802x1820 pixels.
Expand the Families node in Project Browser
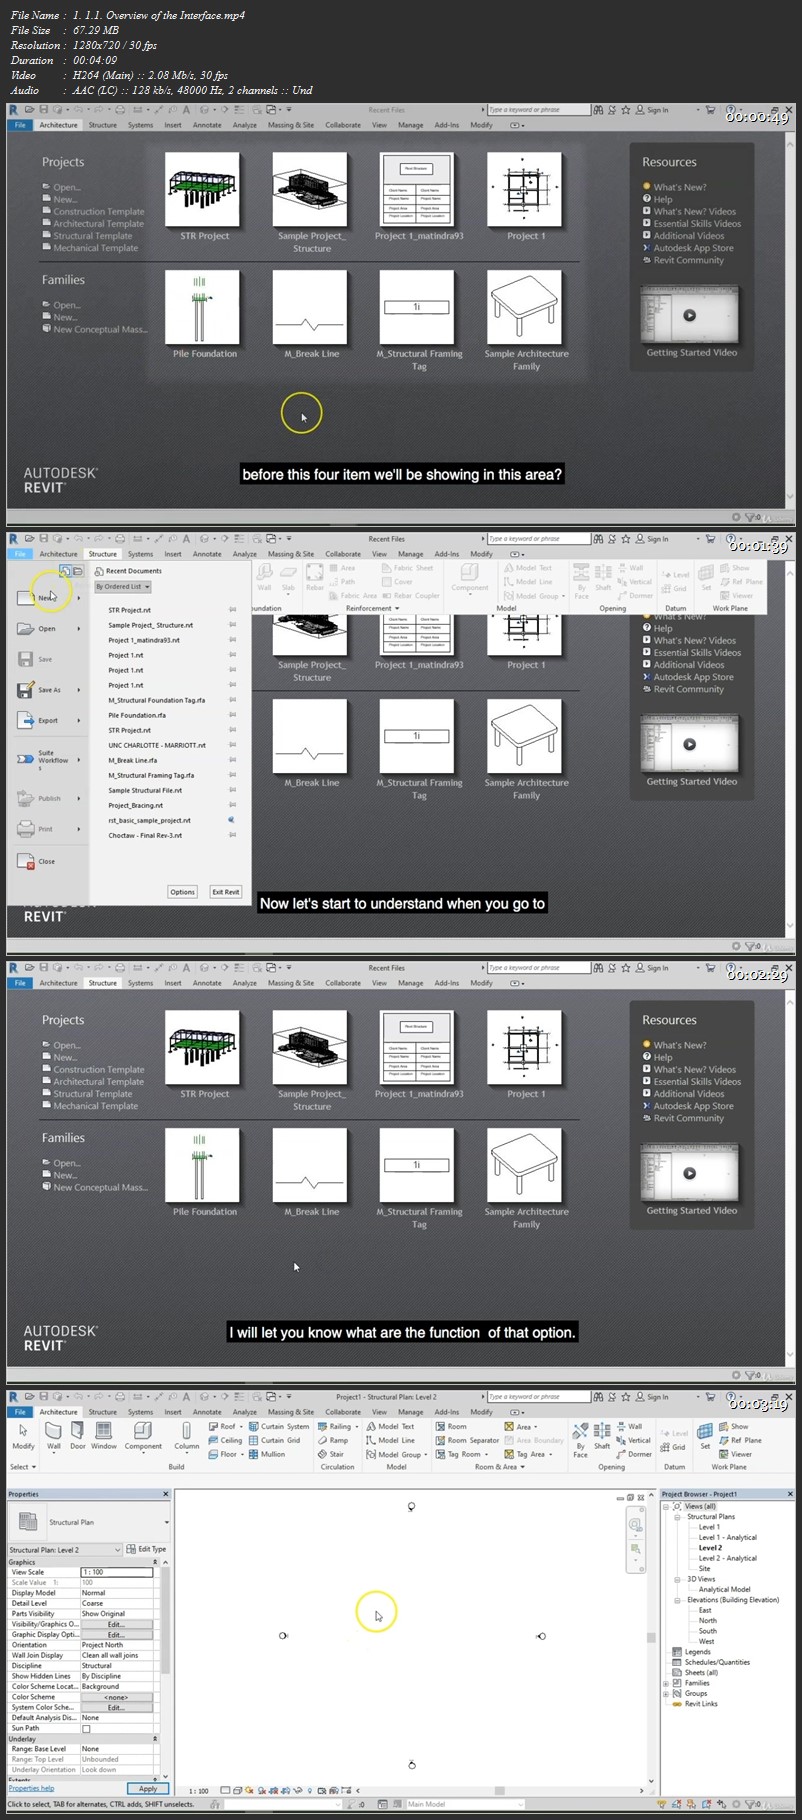[x=666, y=1683]
